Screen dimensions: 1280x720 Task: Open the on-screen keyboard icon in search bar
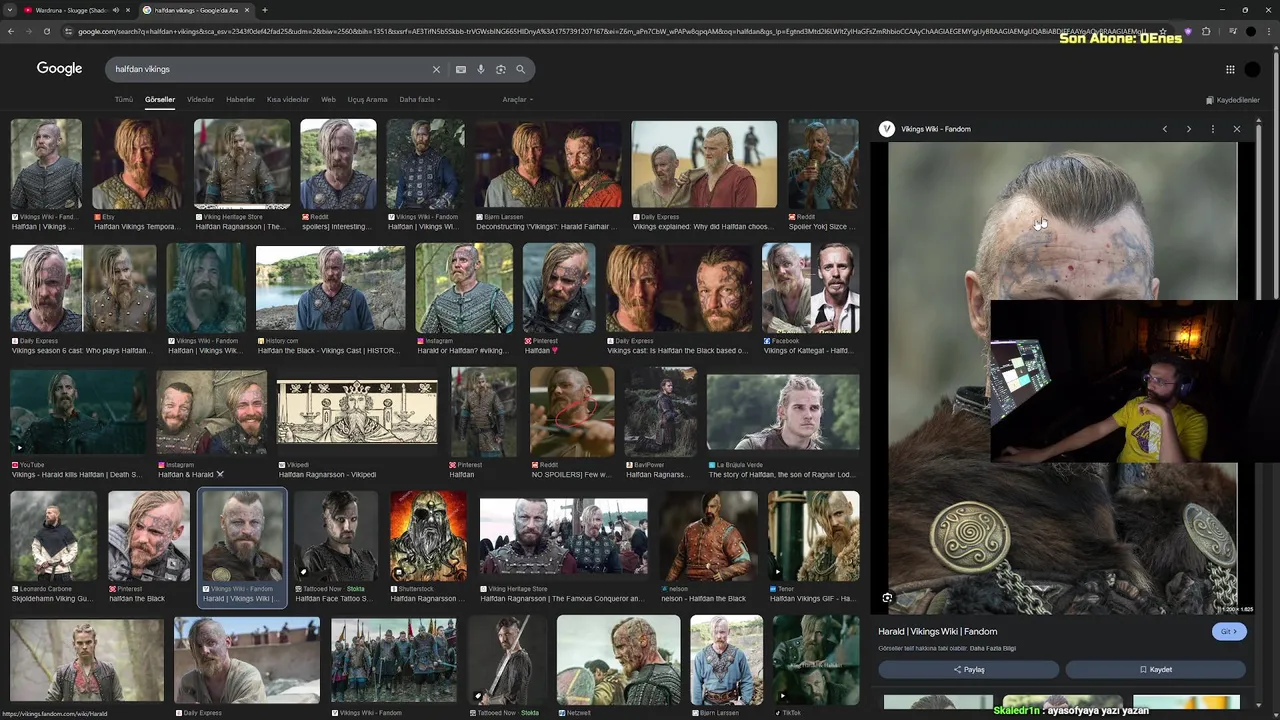pos(460,69)
